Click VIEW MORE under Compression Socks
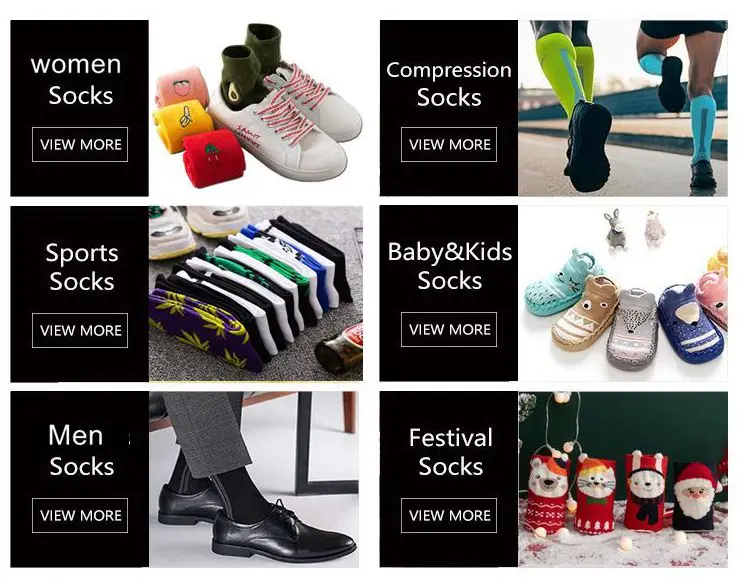The width and height of the screenshot is (739, 581). [x=449, y=144]
